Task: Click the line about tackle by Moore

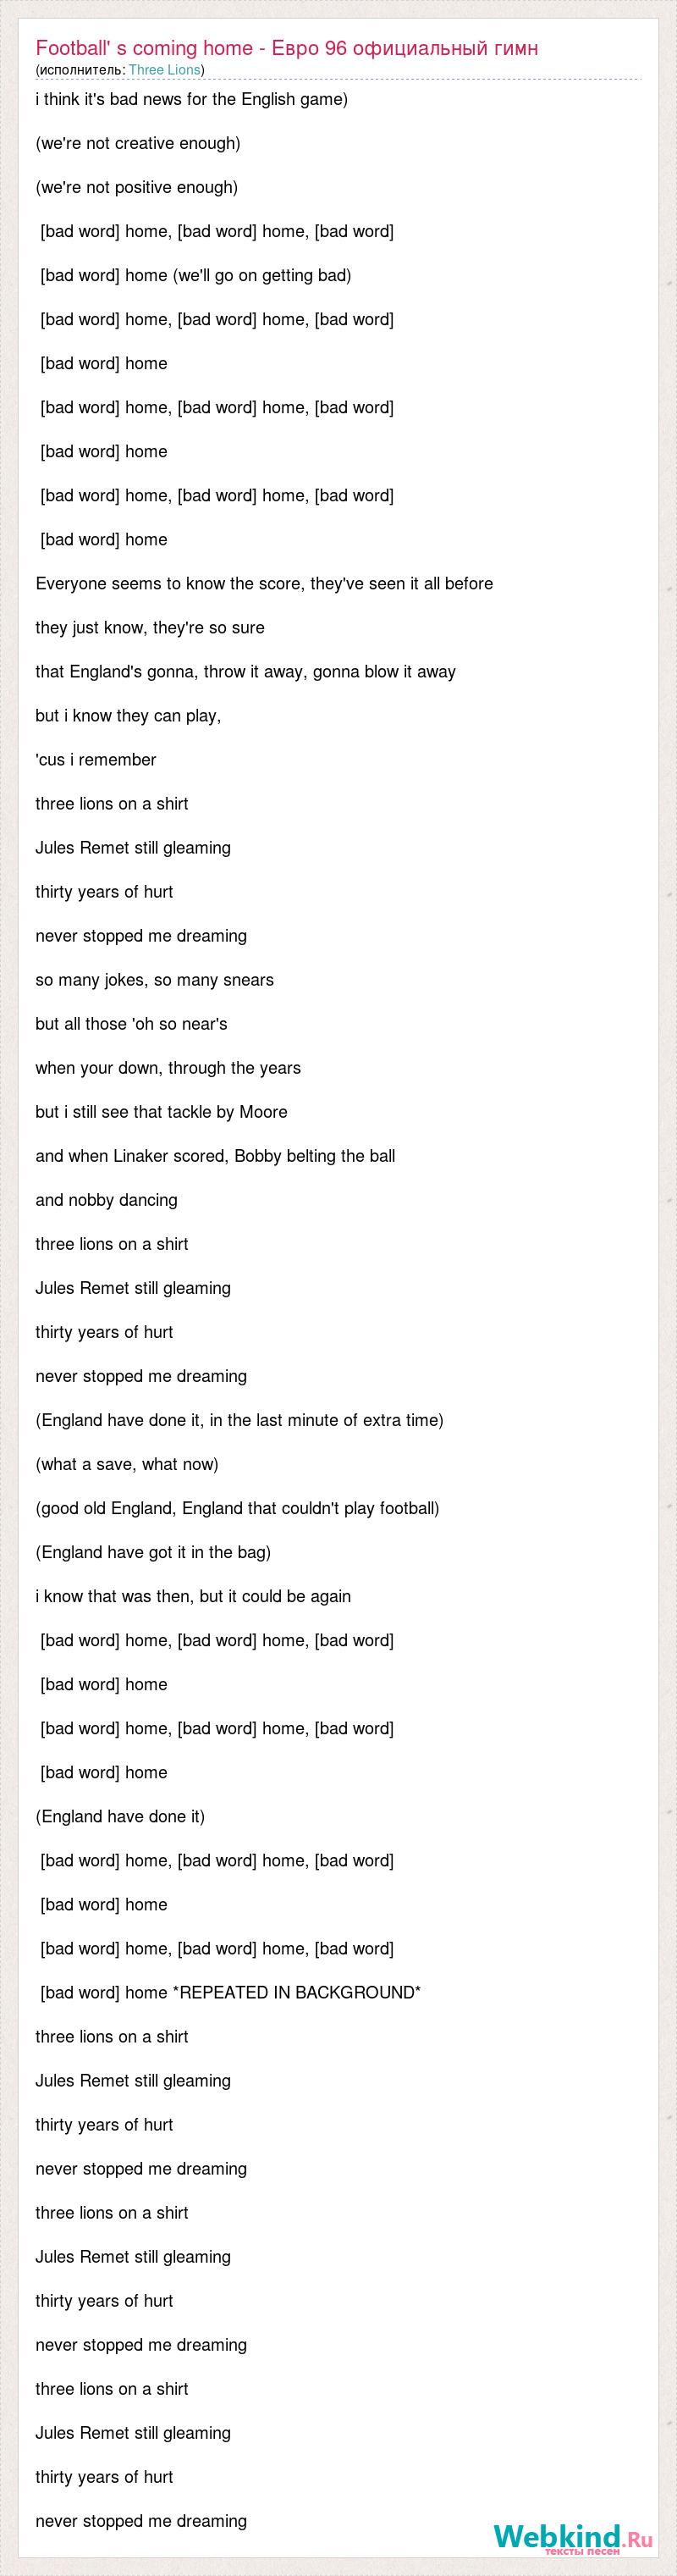Action: point(162,1111)
